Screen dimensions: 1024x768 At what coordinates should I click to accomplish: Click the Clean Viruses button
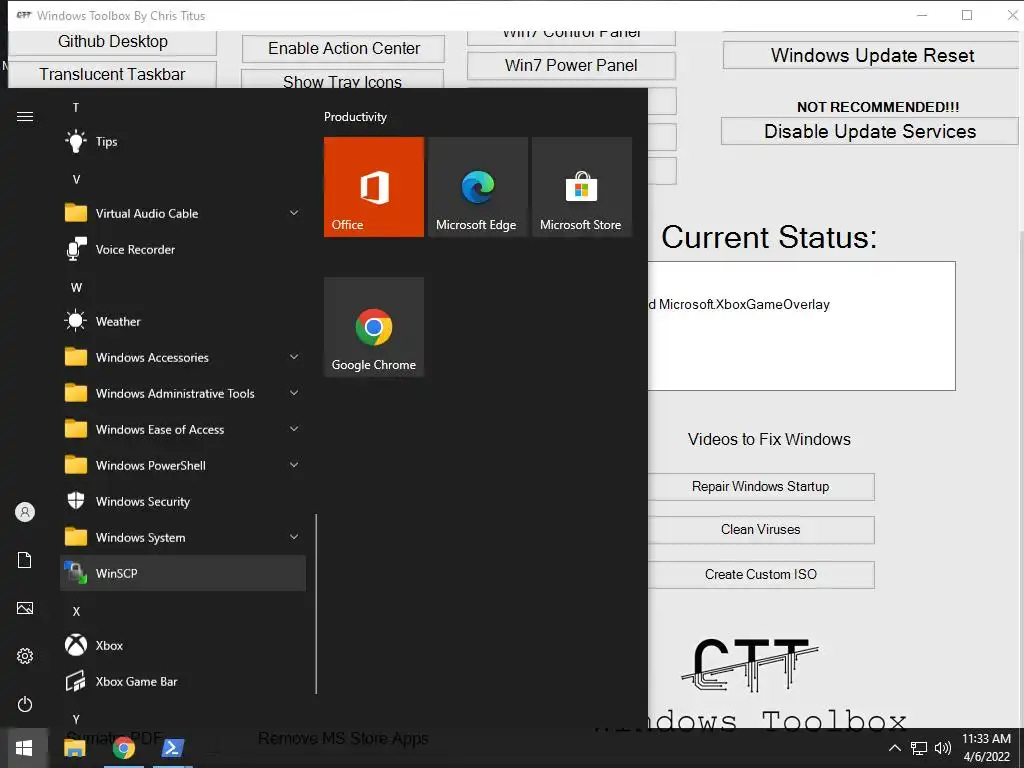761,530
